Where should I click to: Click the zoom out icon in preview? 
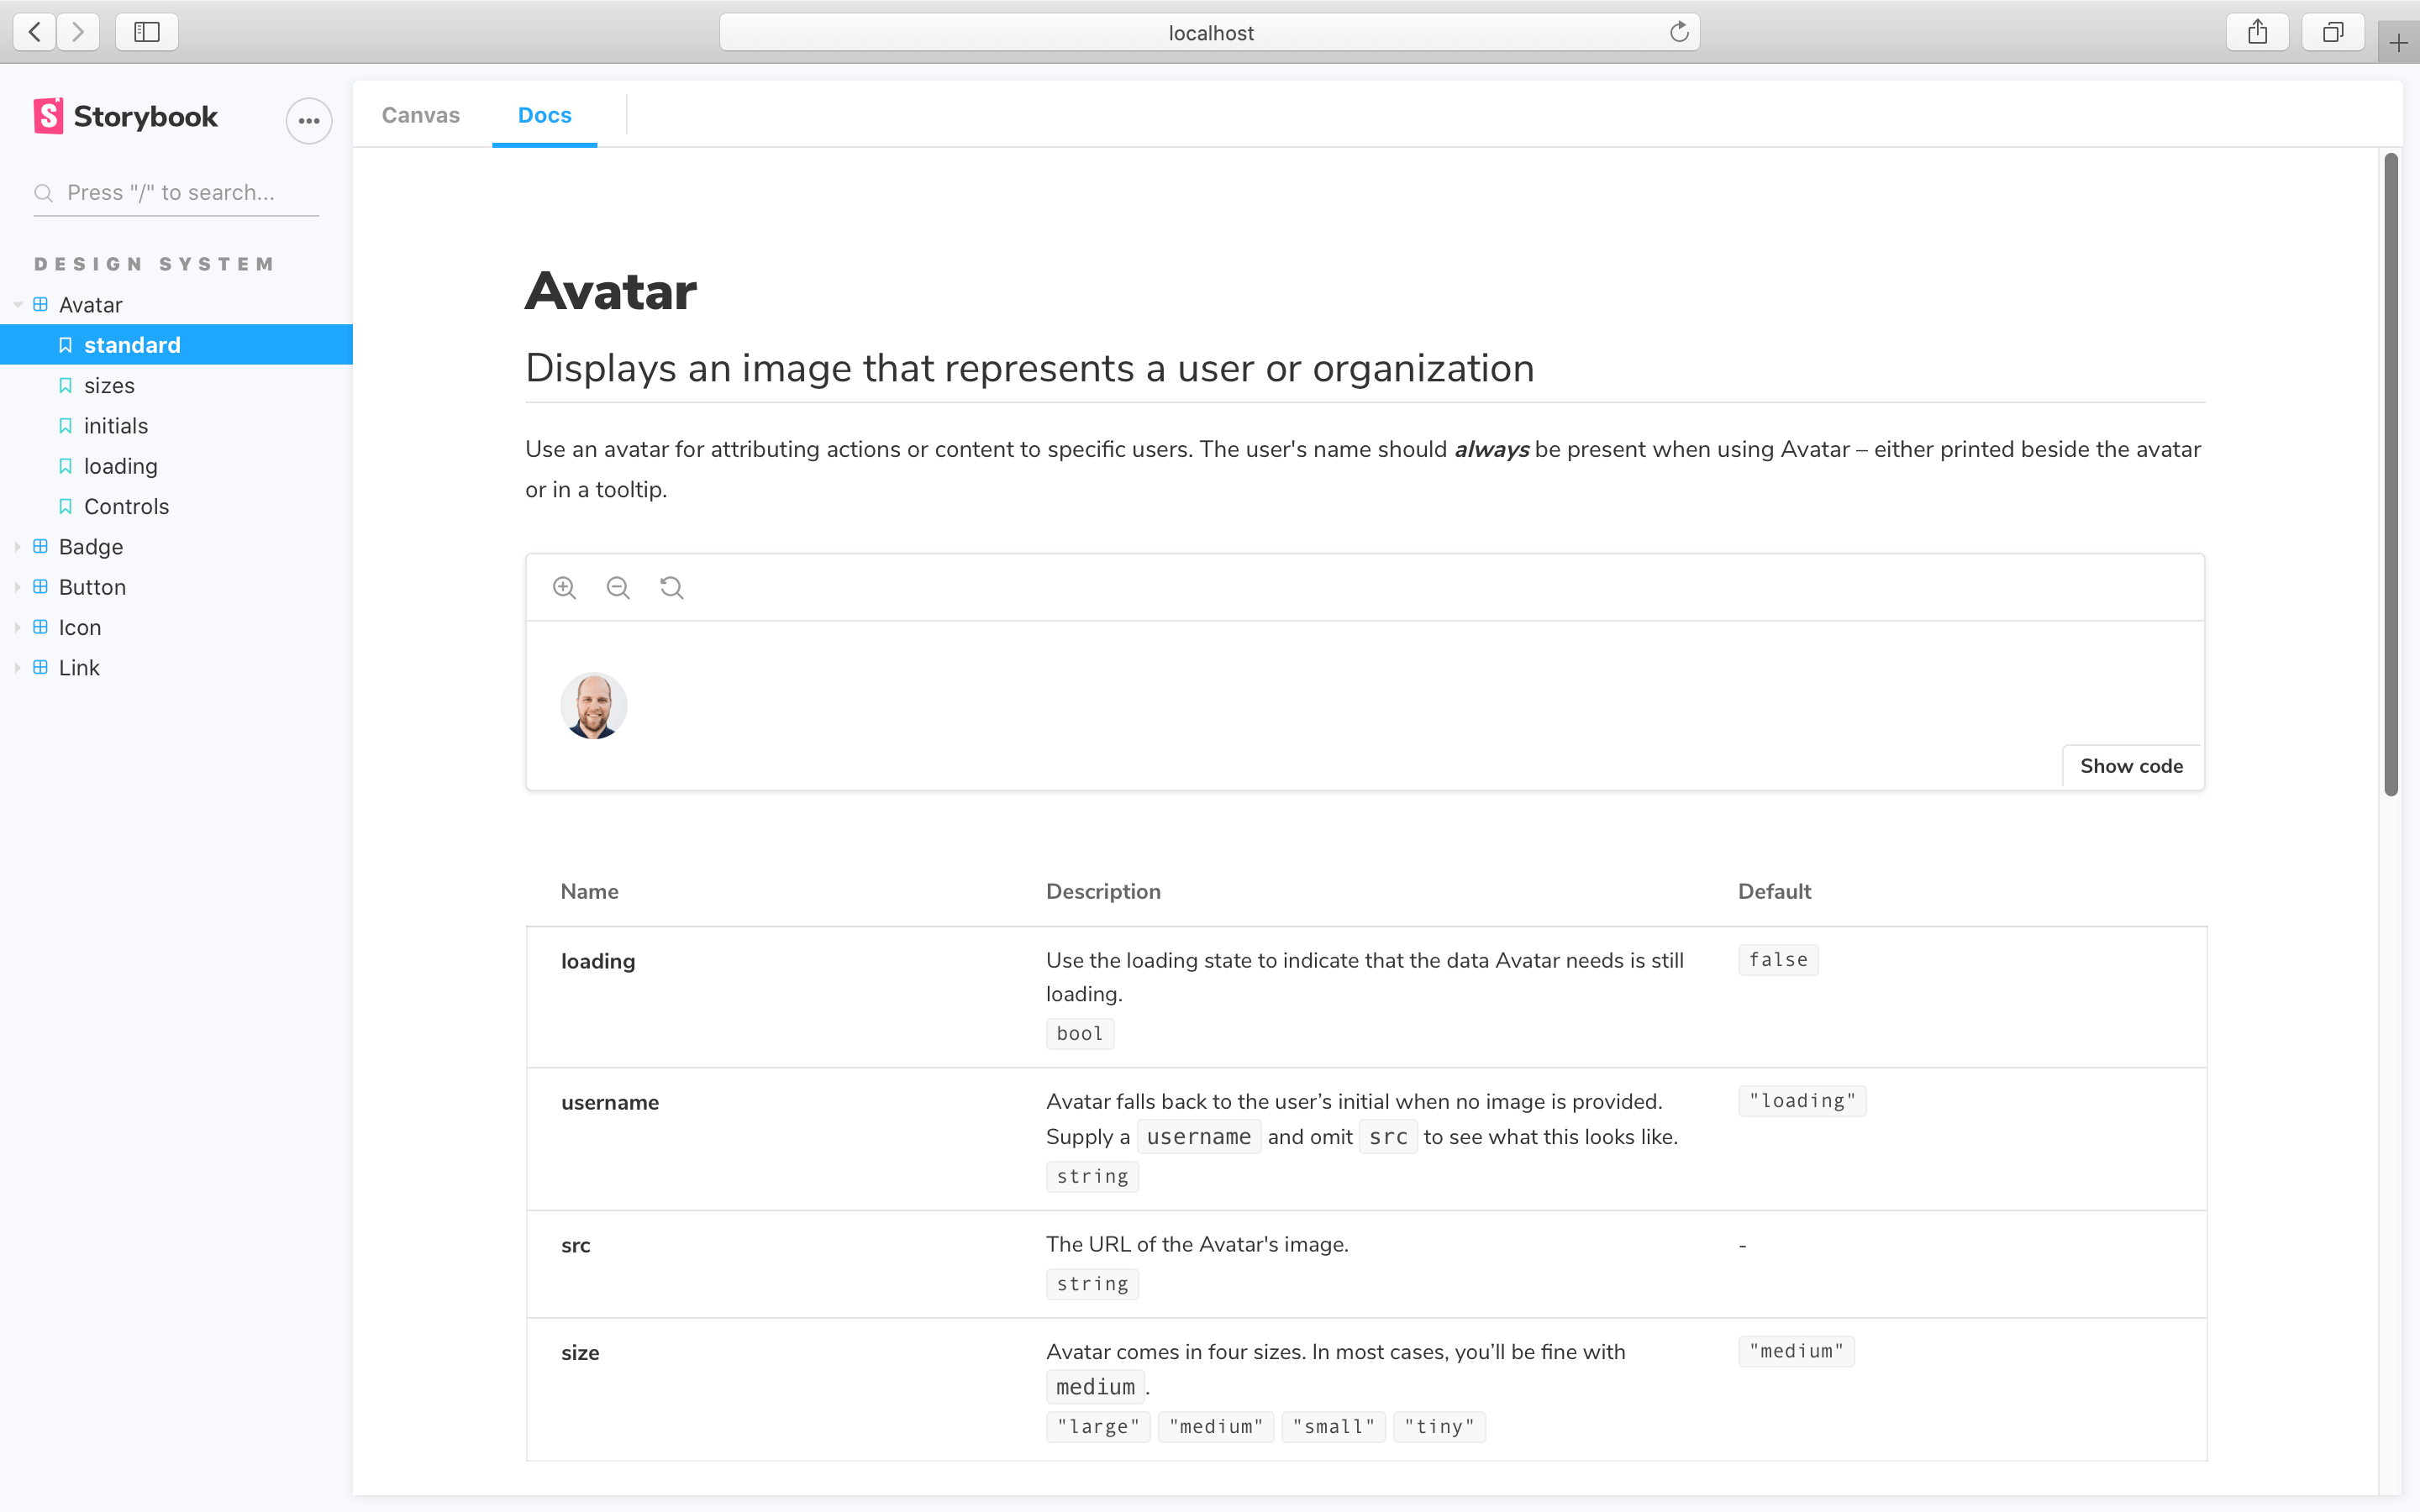tap(618, 587)
